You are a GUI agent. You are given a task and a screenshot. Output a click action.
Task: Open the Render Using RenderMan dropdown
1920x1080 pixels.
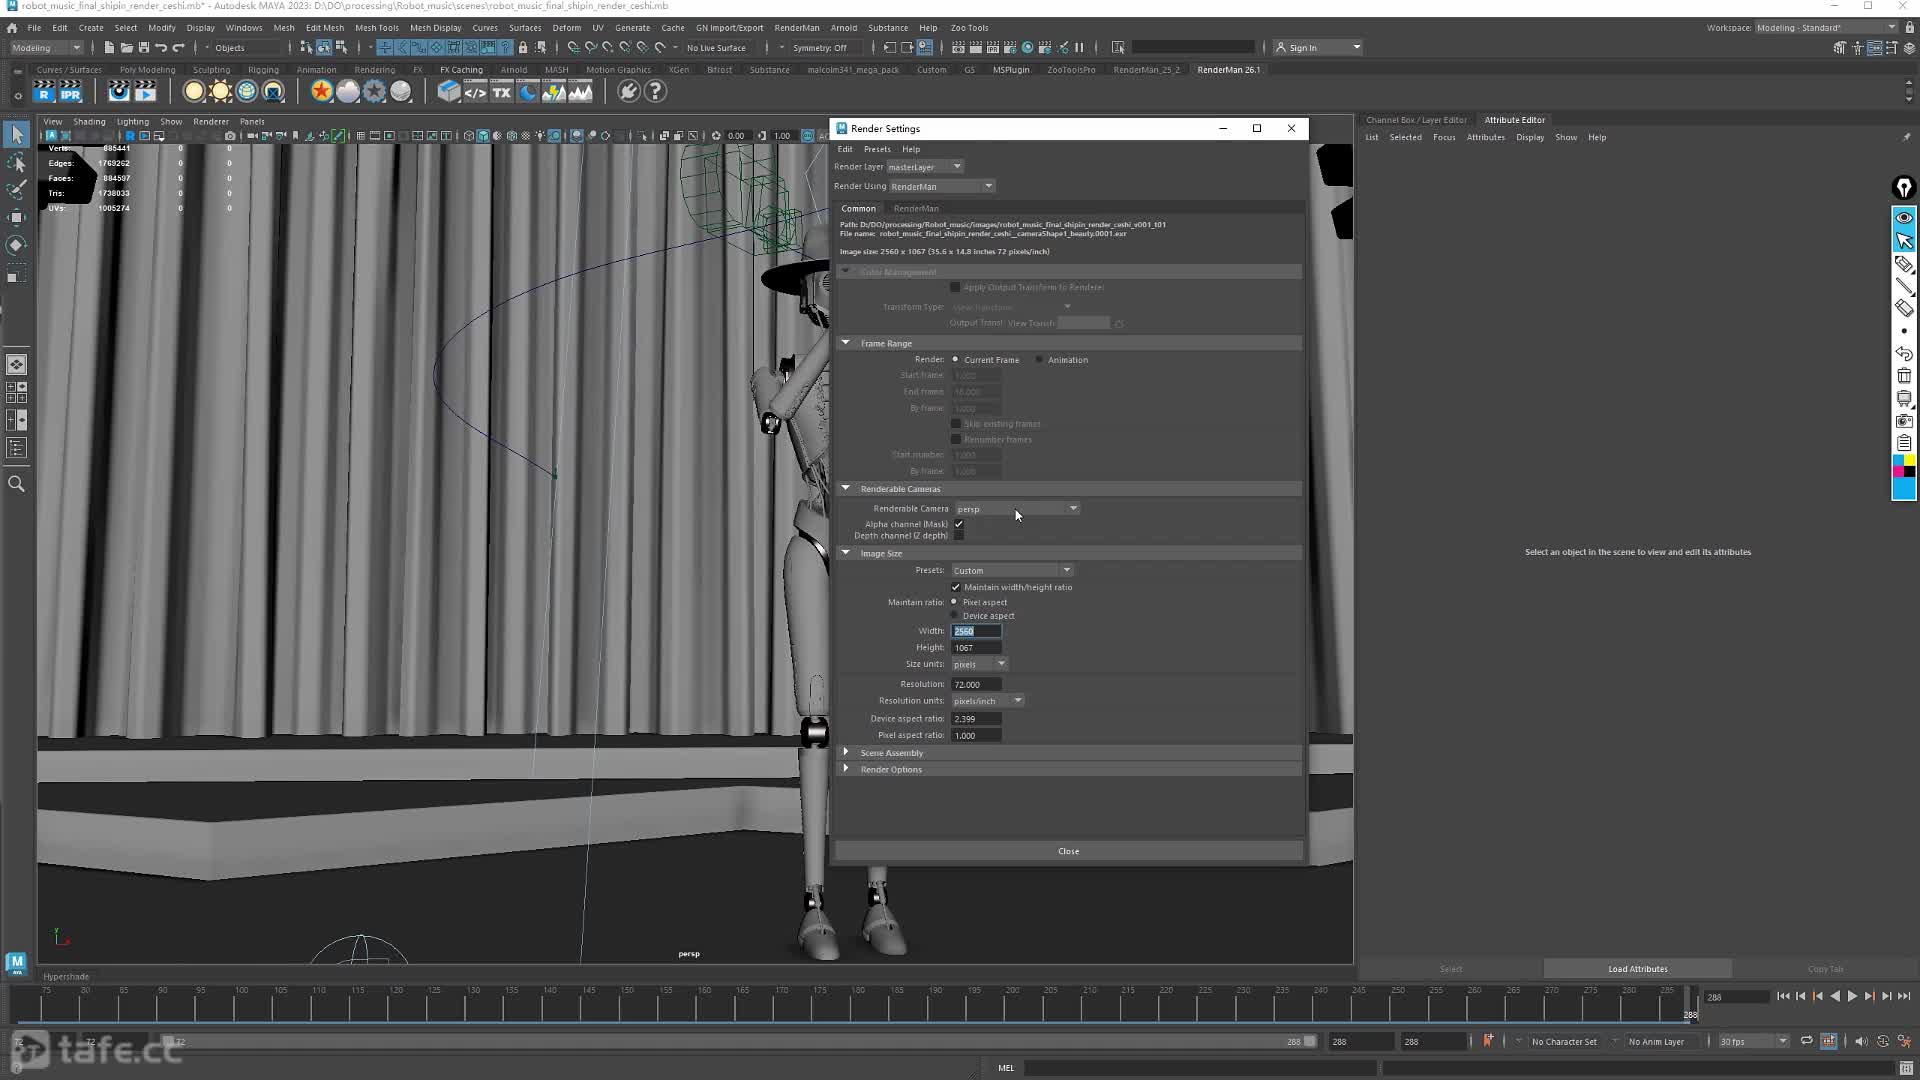point(941,187)
